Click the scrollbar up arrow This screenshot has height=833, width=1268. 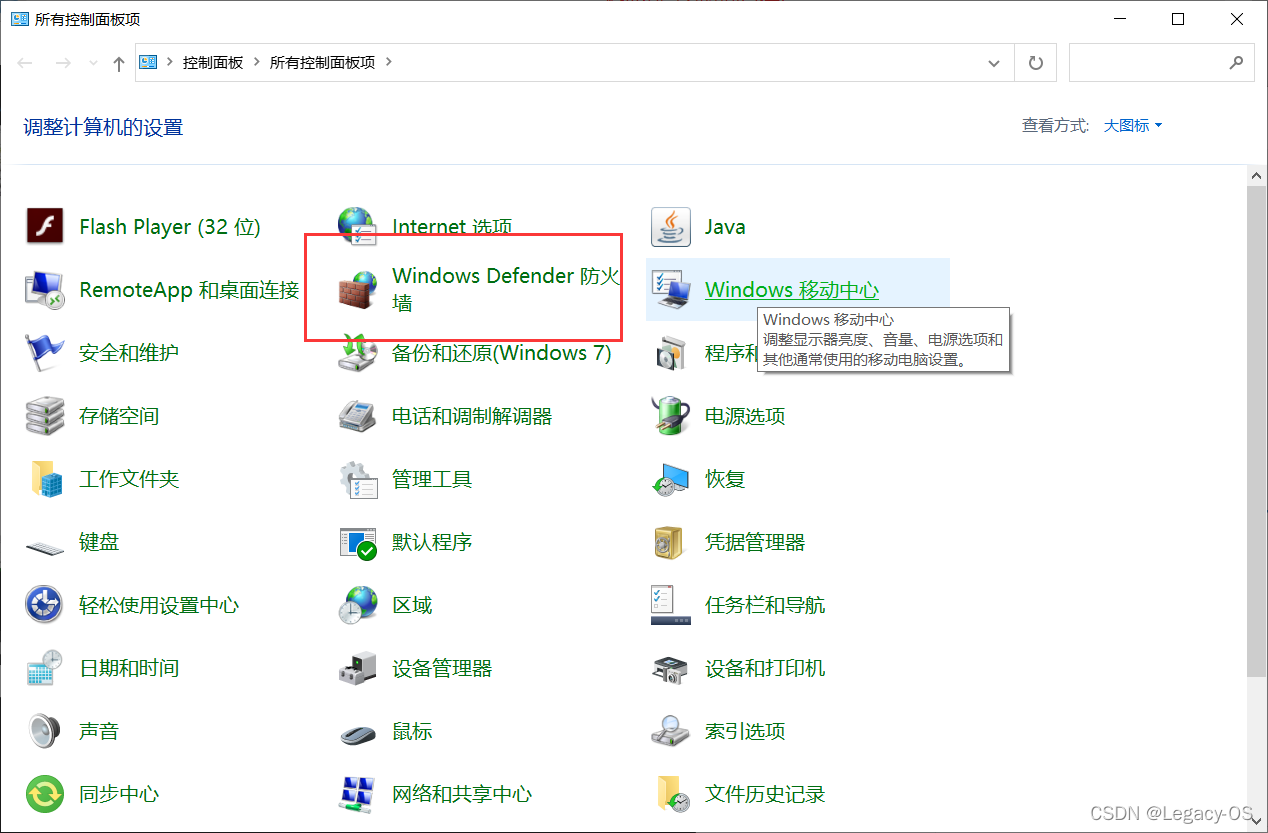1257,176
